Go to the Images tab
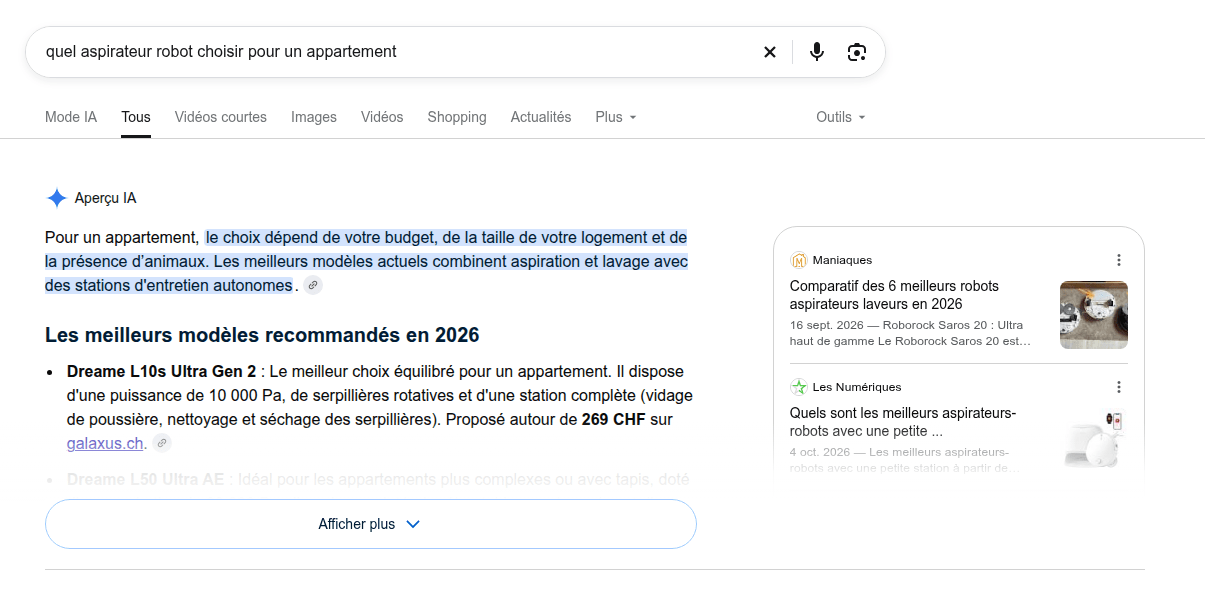Viewport: 1205px width, 590px height. 314,117
